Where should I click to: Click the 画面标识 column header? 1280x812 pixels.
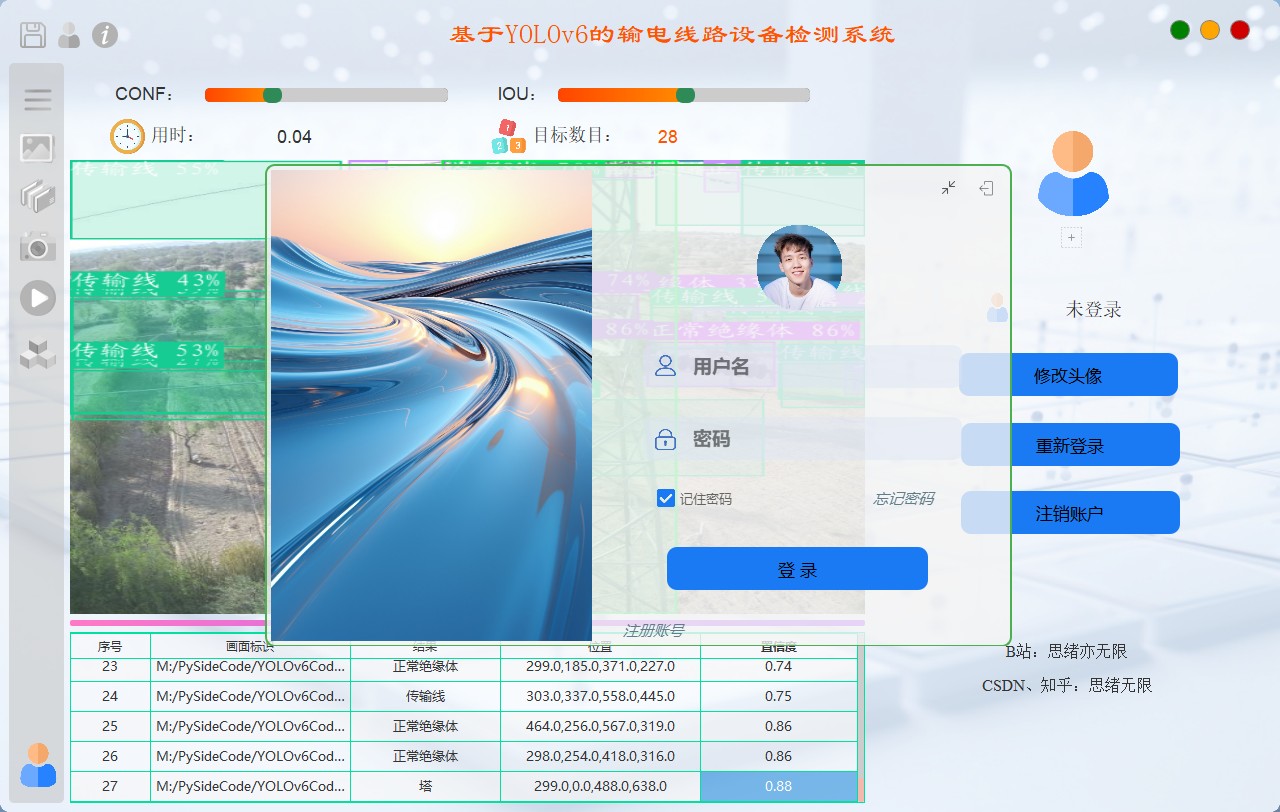[x=250, y=646]
